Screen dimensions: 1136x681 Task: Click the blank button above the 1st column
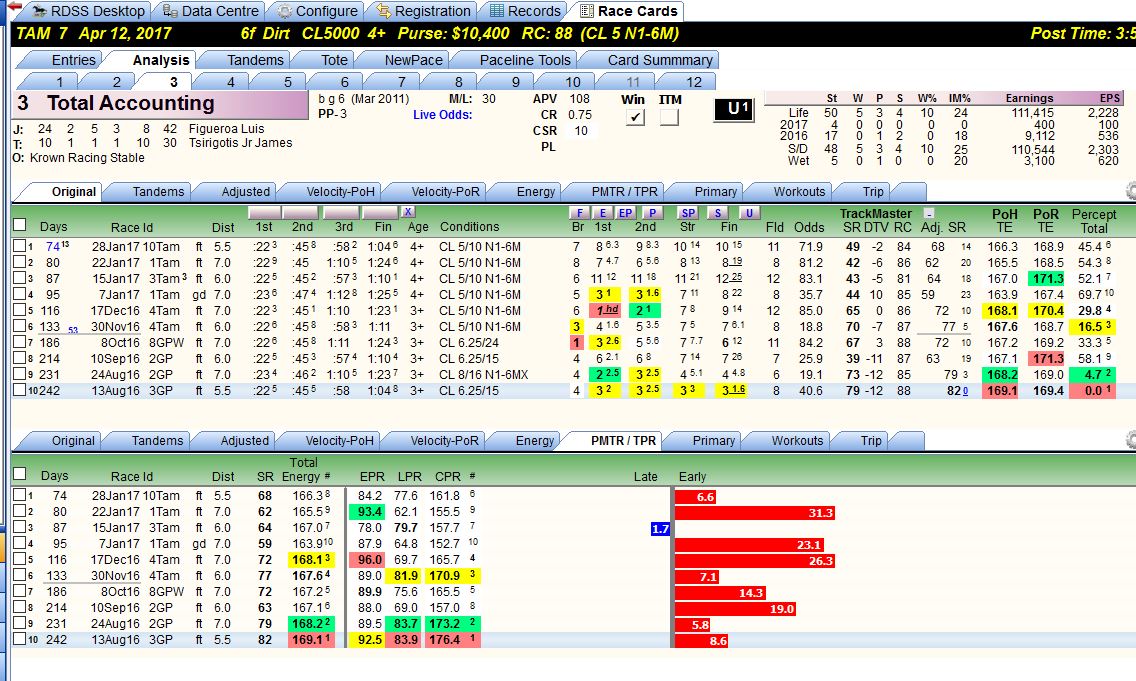pos(264,212)
